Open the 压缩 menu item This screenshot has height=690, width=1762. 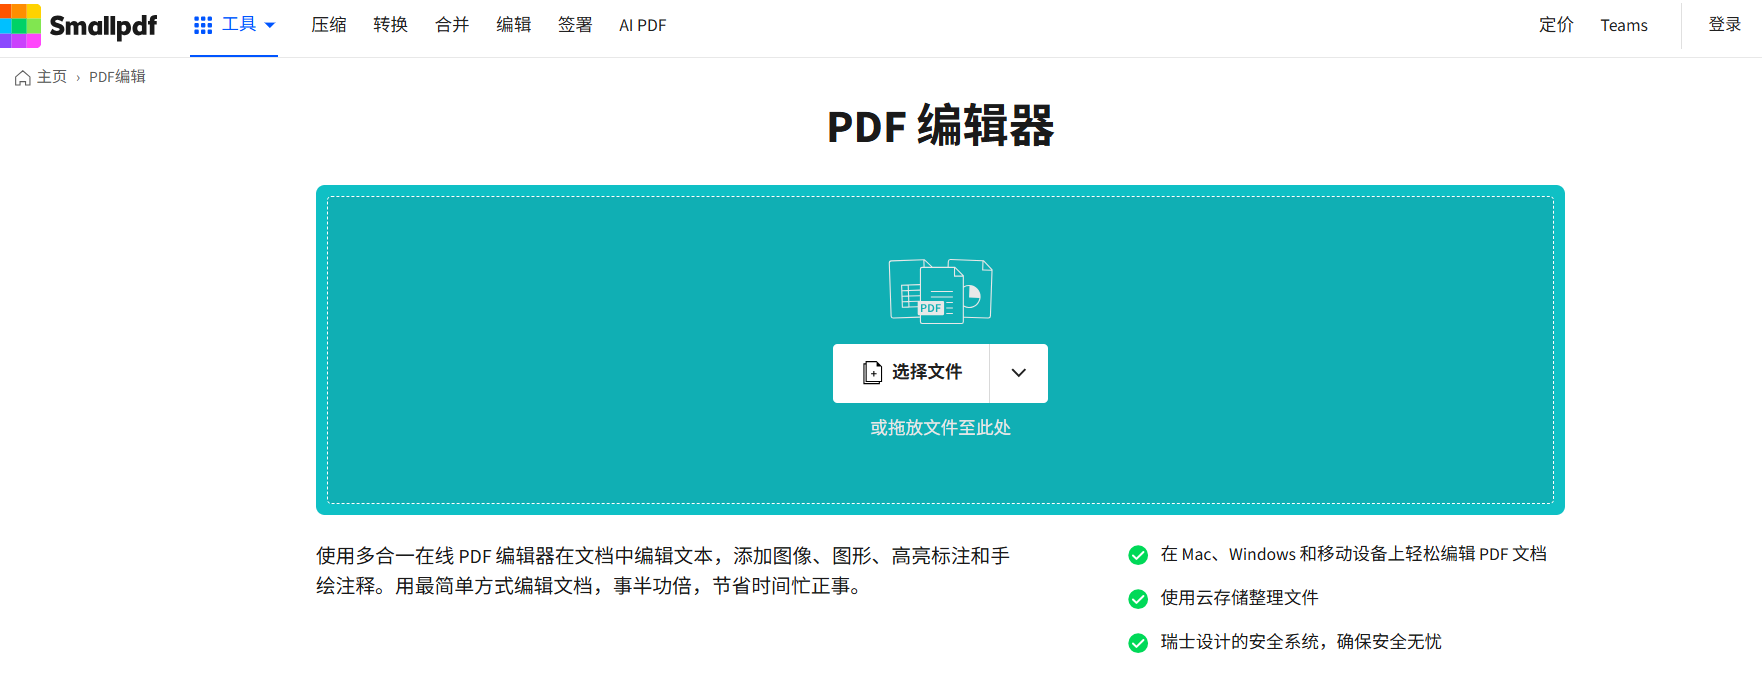[x=329, y=25]
